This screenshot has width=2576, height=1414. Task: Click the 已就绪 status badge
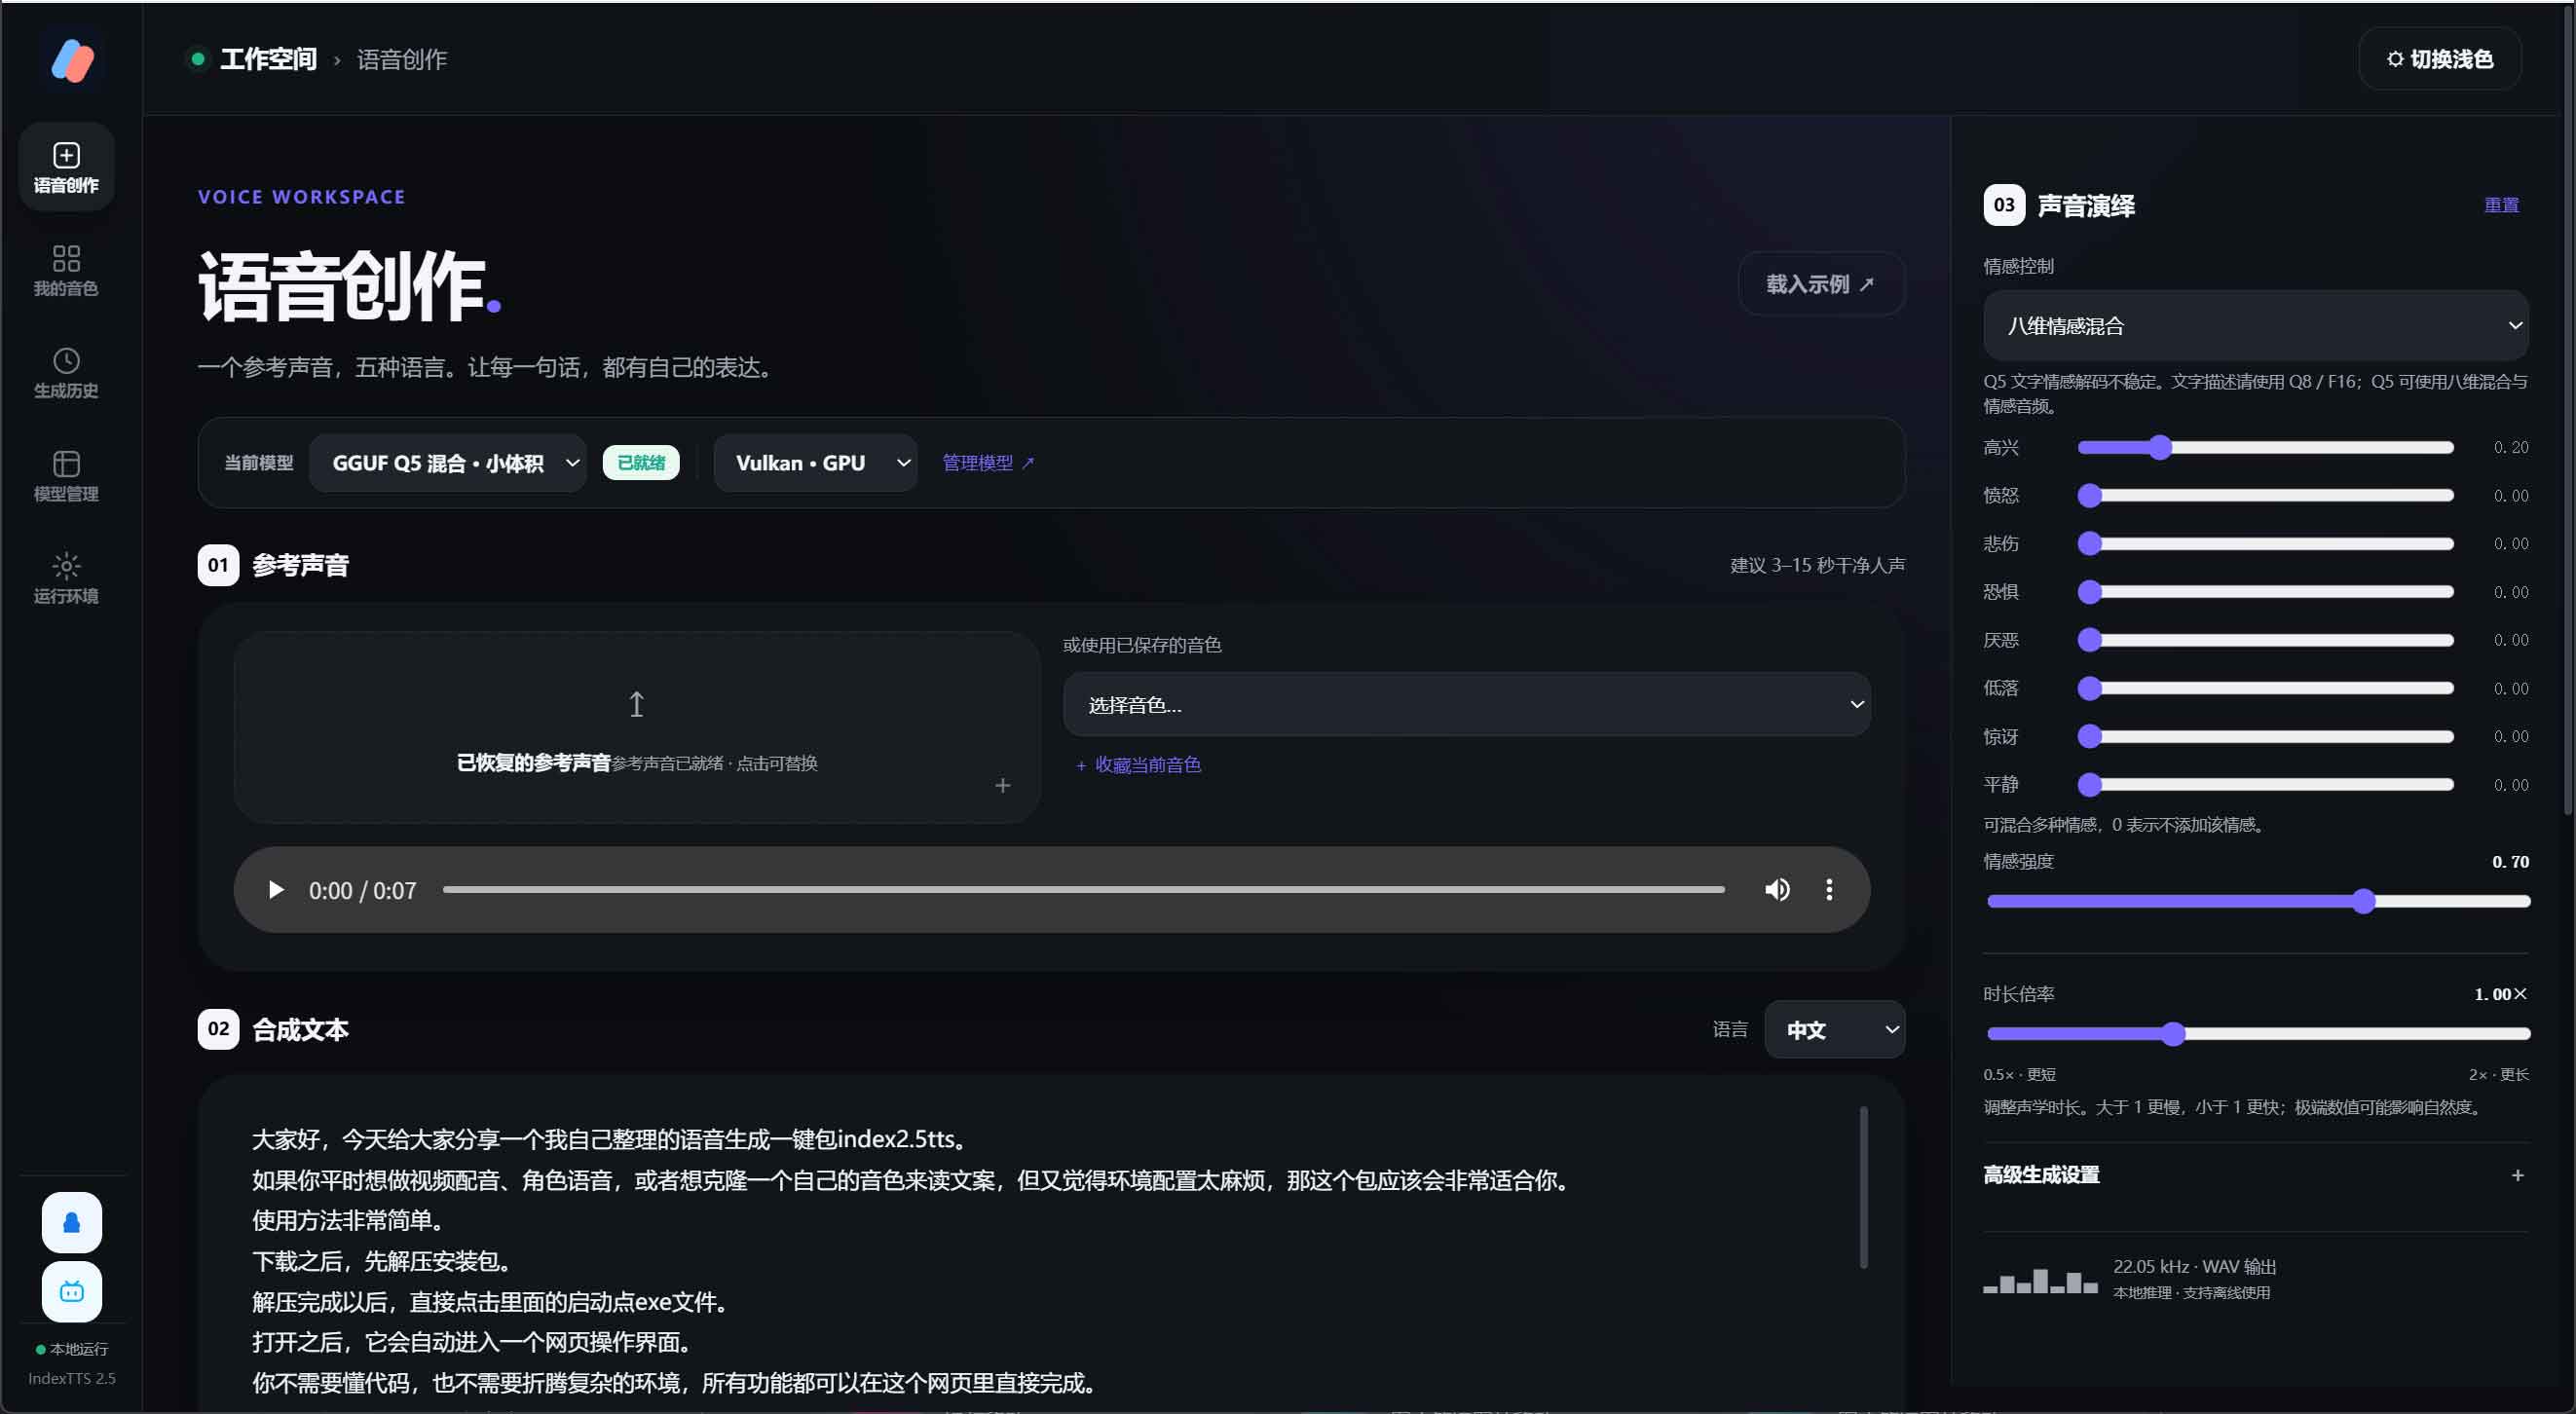point(641,463)
